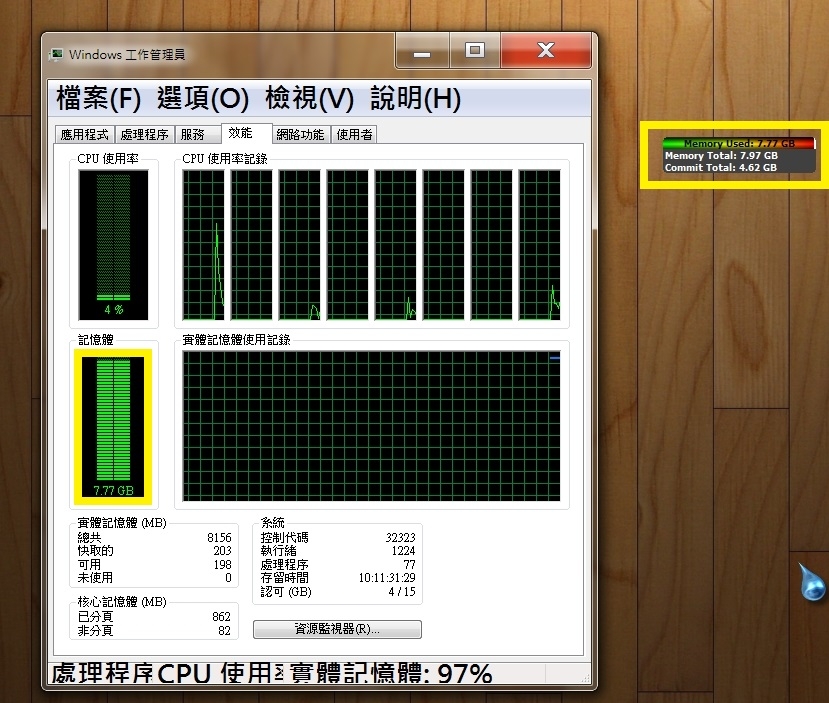829x703 pixels.
Task: Click the CPU 使用率記錄 label
Action: click(x=225, y=159)
